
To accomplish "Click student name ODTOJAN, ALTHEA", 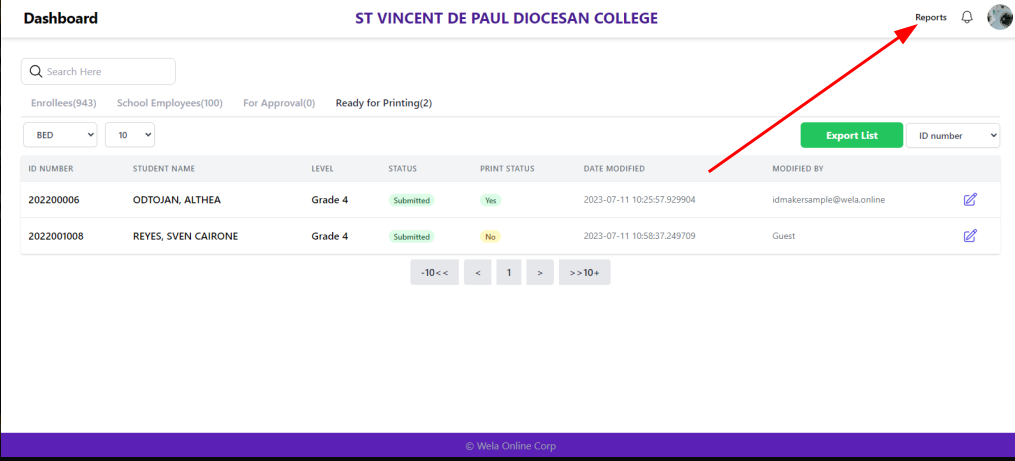I will [x=177, y=200].
